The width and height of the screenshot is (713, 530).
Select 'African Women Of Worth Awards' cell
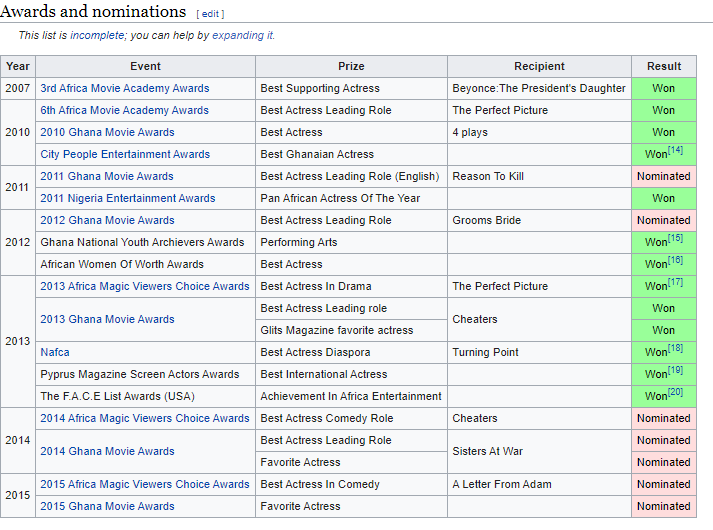(146, 264)
